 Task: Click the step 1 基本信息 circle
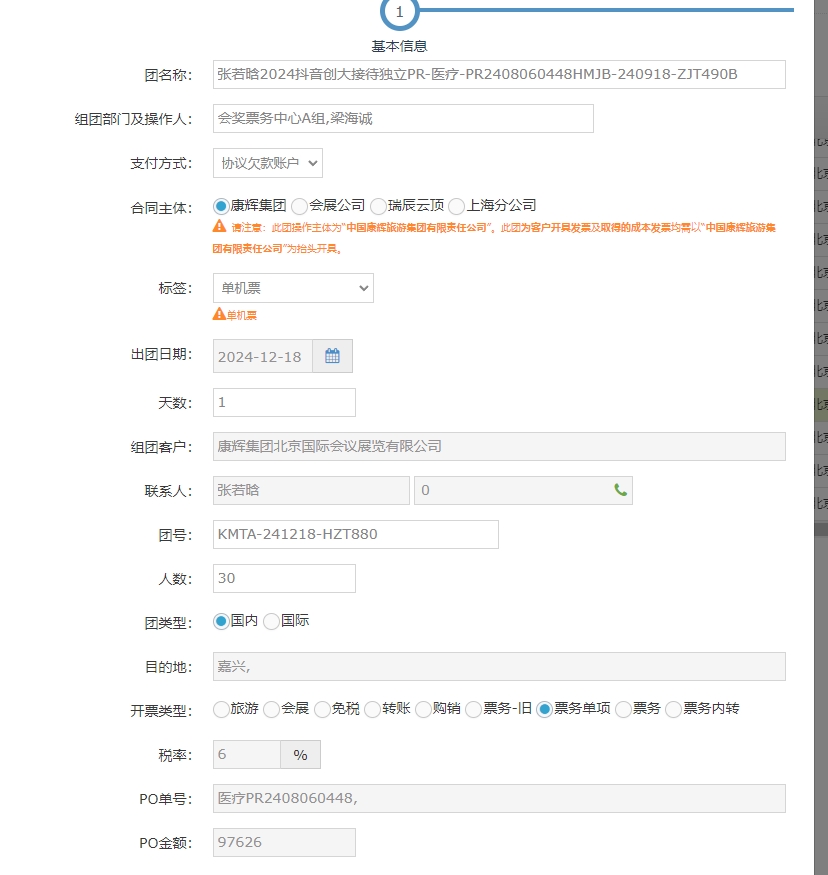(399, 13)
